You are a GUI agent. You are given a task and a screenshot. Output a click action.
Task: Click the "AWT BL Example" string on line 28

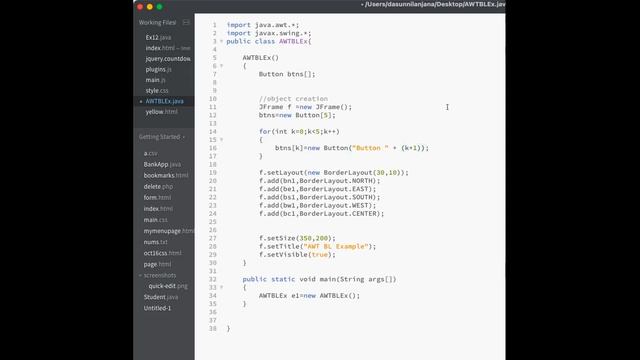click(x=336, y=246)
